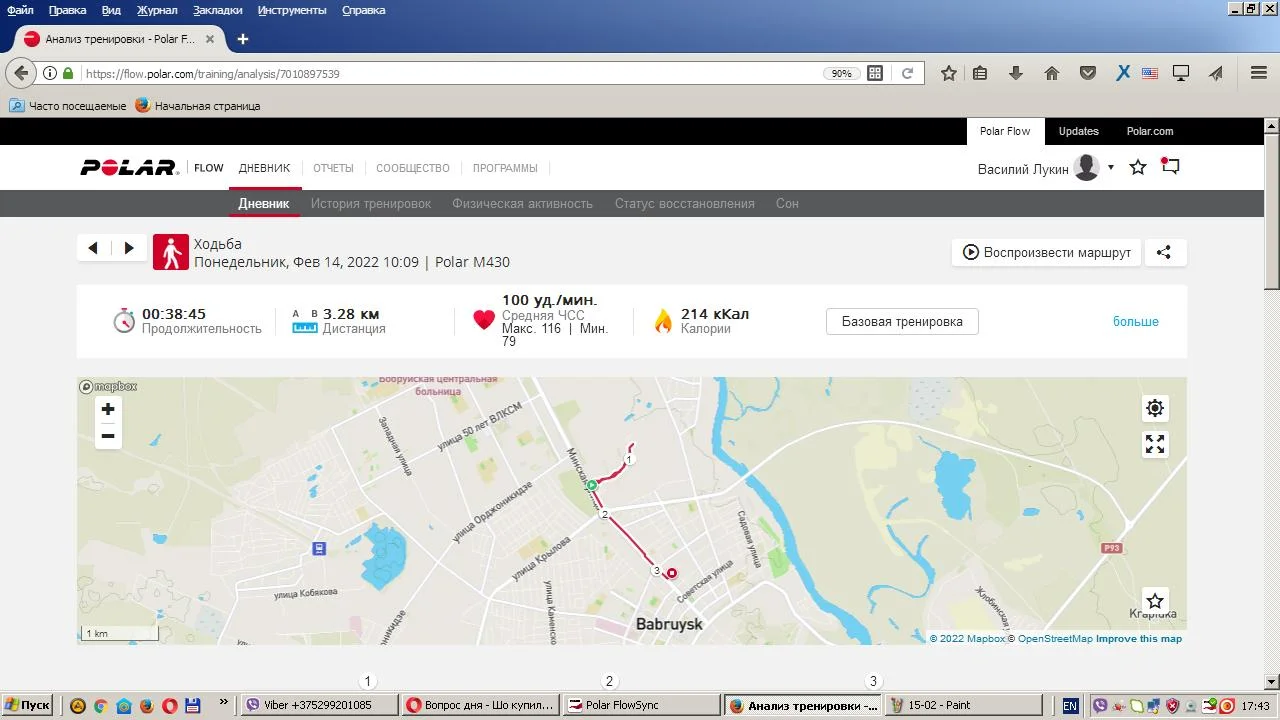Switch to the Updates top tab
This screenshot has width=1280, height=720.
pos(1078,131)
